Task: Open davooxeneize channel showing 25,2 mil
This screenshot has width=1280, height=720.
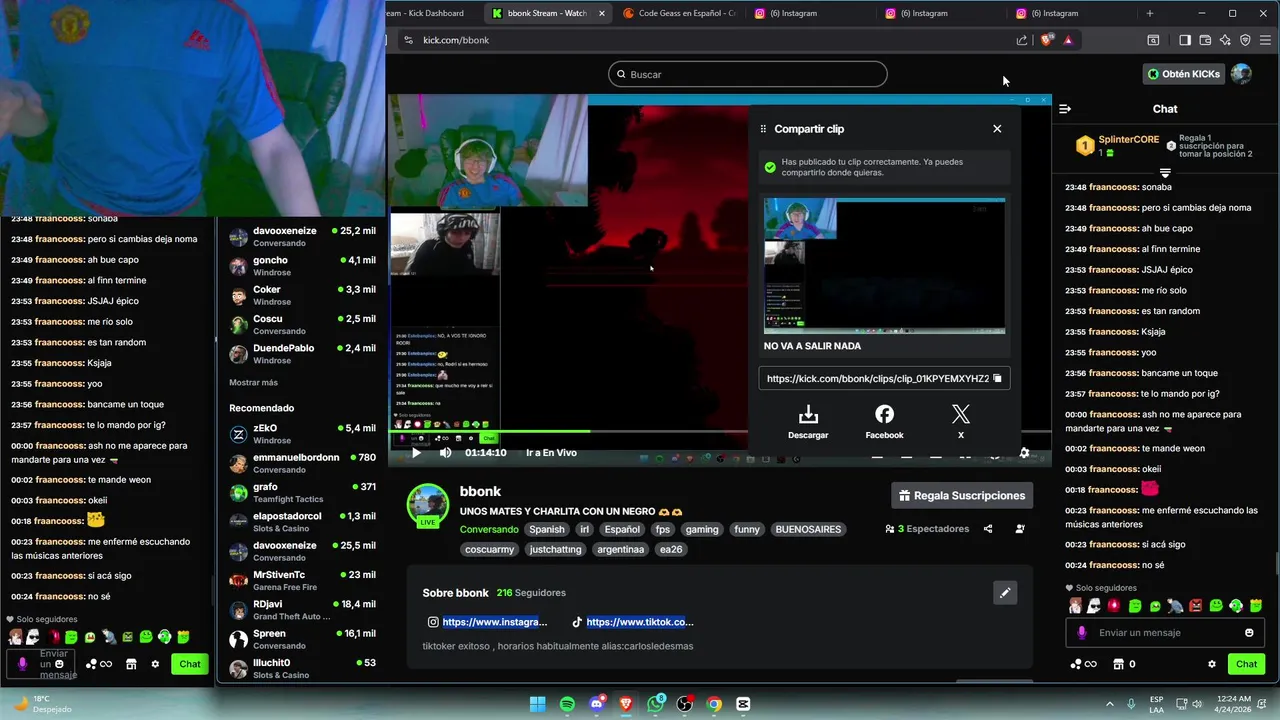Action: pyautogui.click(x=302, y=237)
